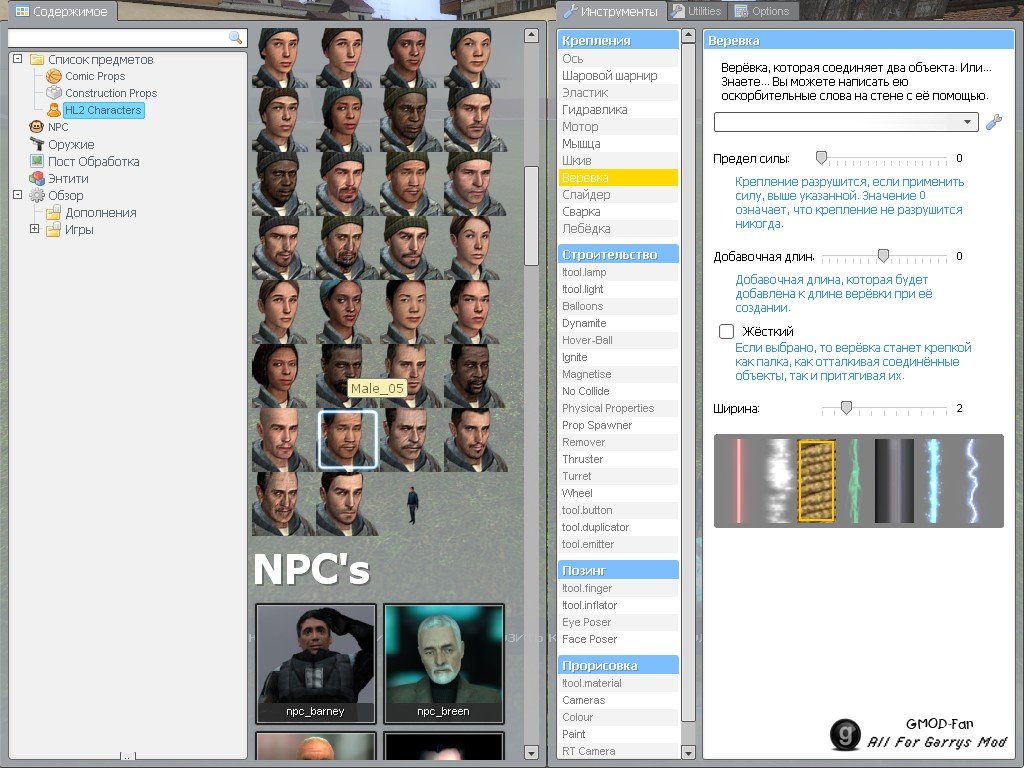Adjust the Предел силы slider

(x=822, y=158)
